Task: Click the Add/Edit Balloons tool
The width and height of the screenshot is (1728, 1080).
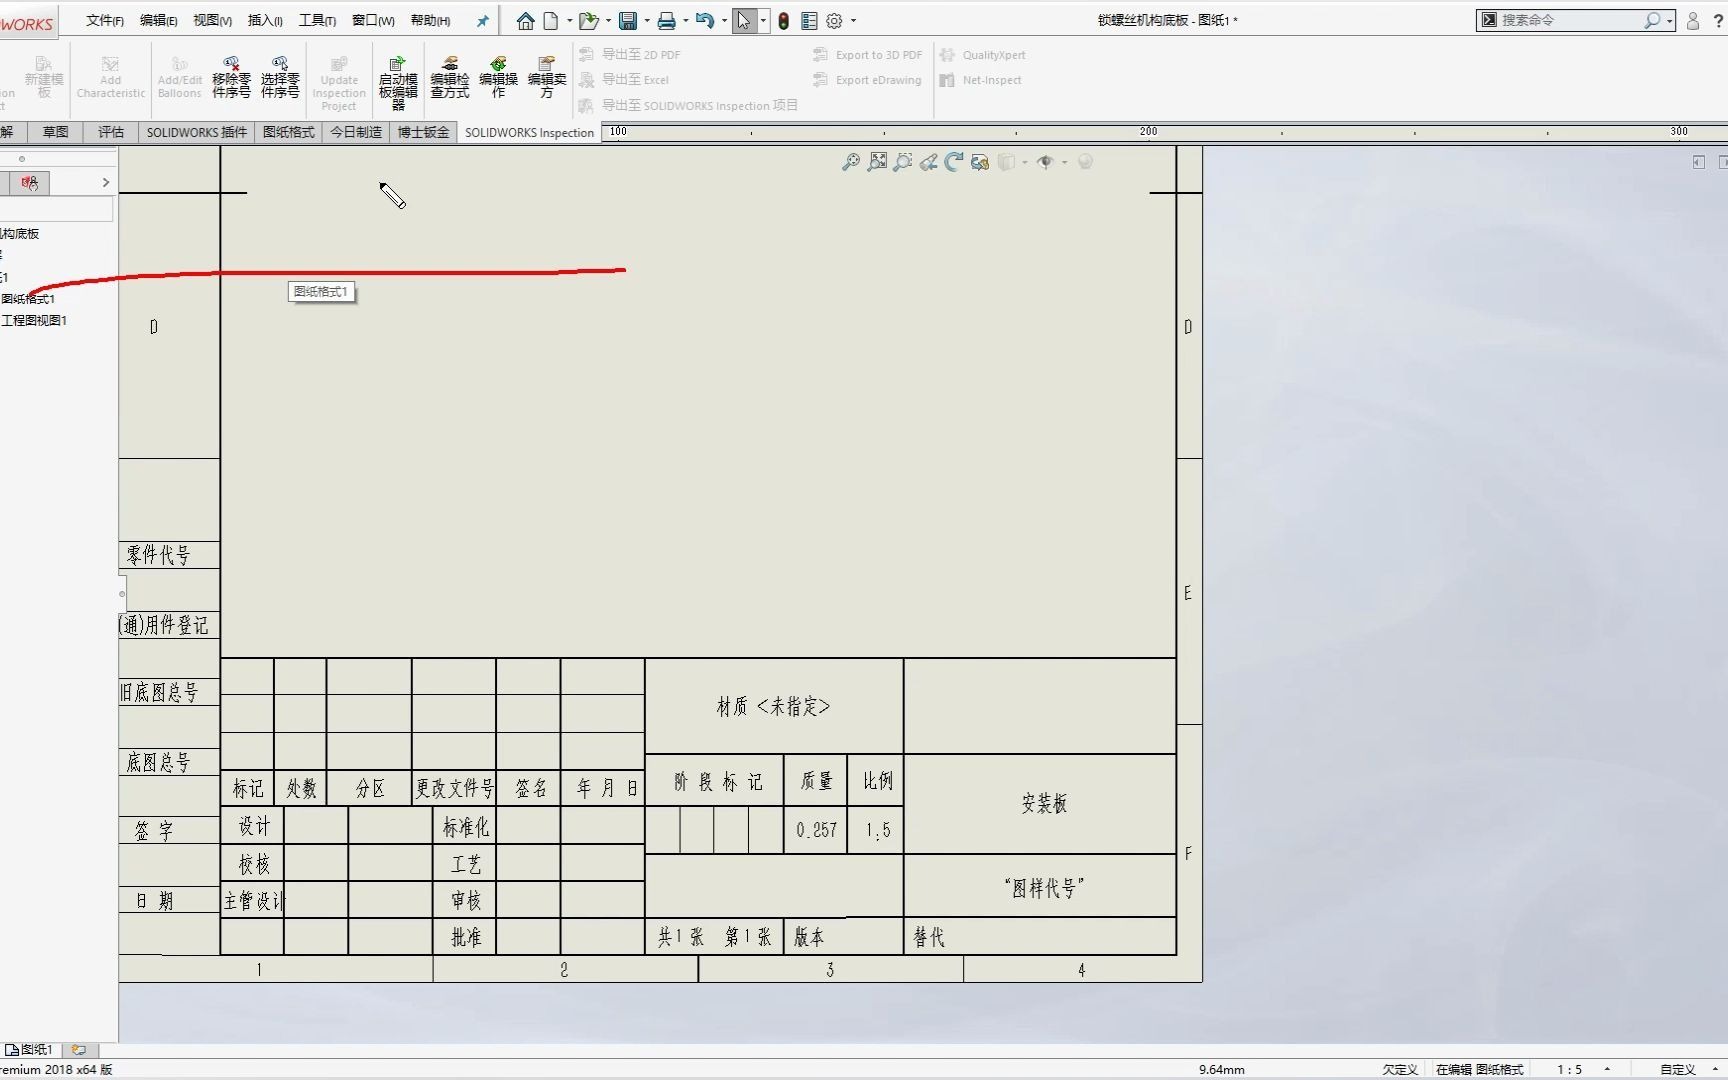Action: [179, 78]
